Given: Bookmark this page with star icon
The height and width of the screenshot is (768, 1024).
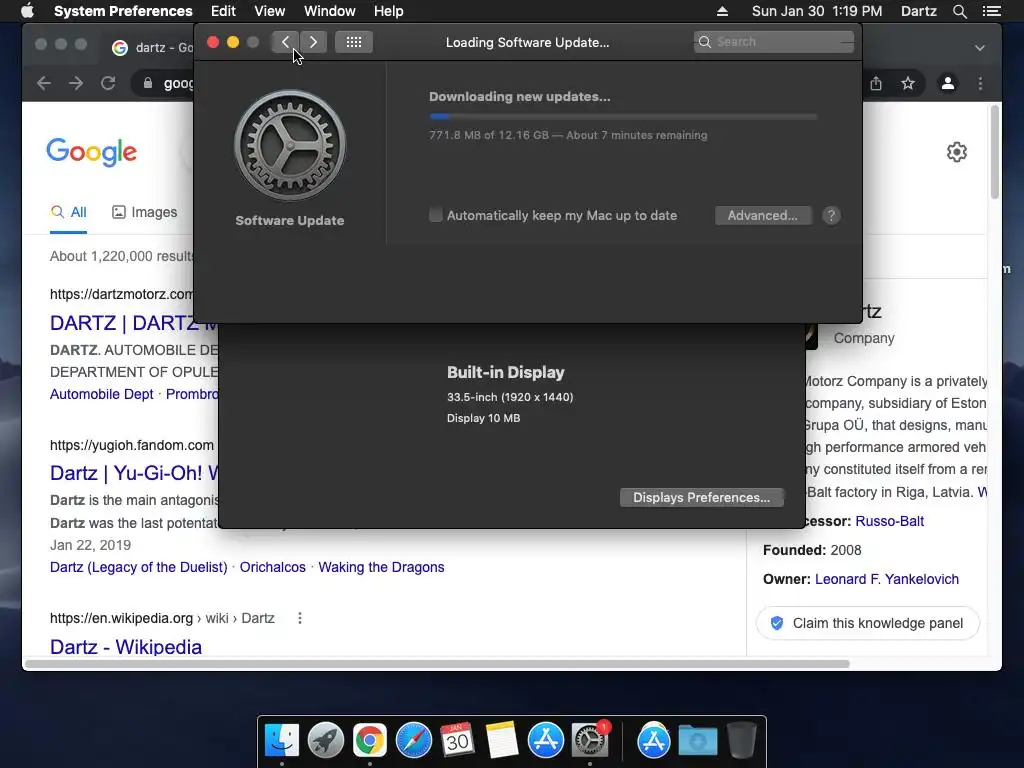Looking at the screenshot, I should [908, 83].
